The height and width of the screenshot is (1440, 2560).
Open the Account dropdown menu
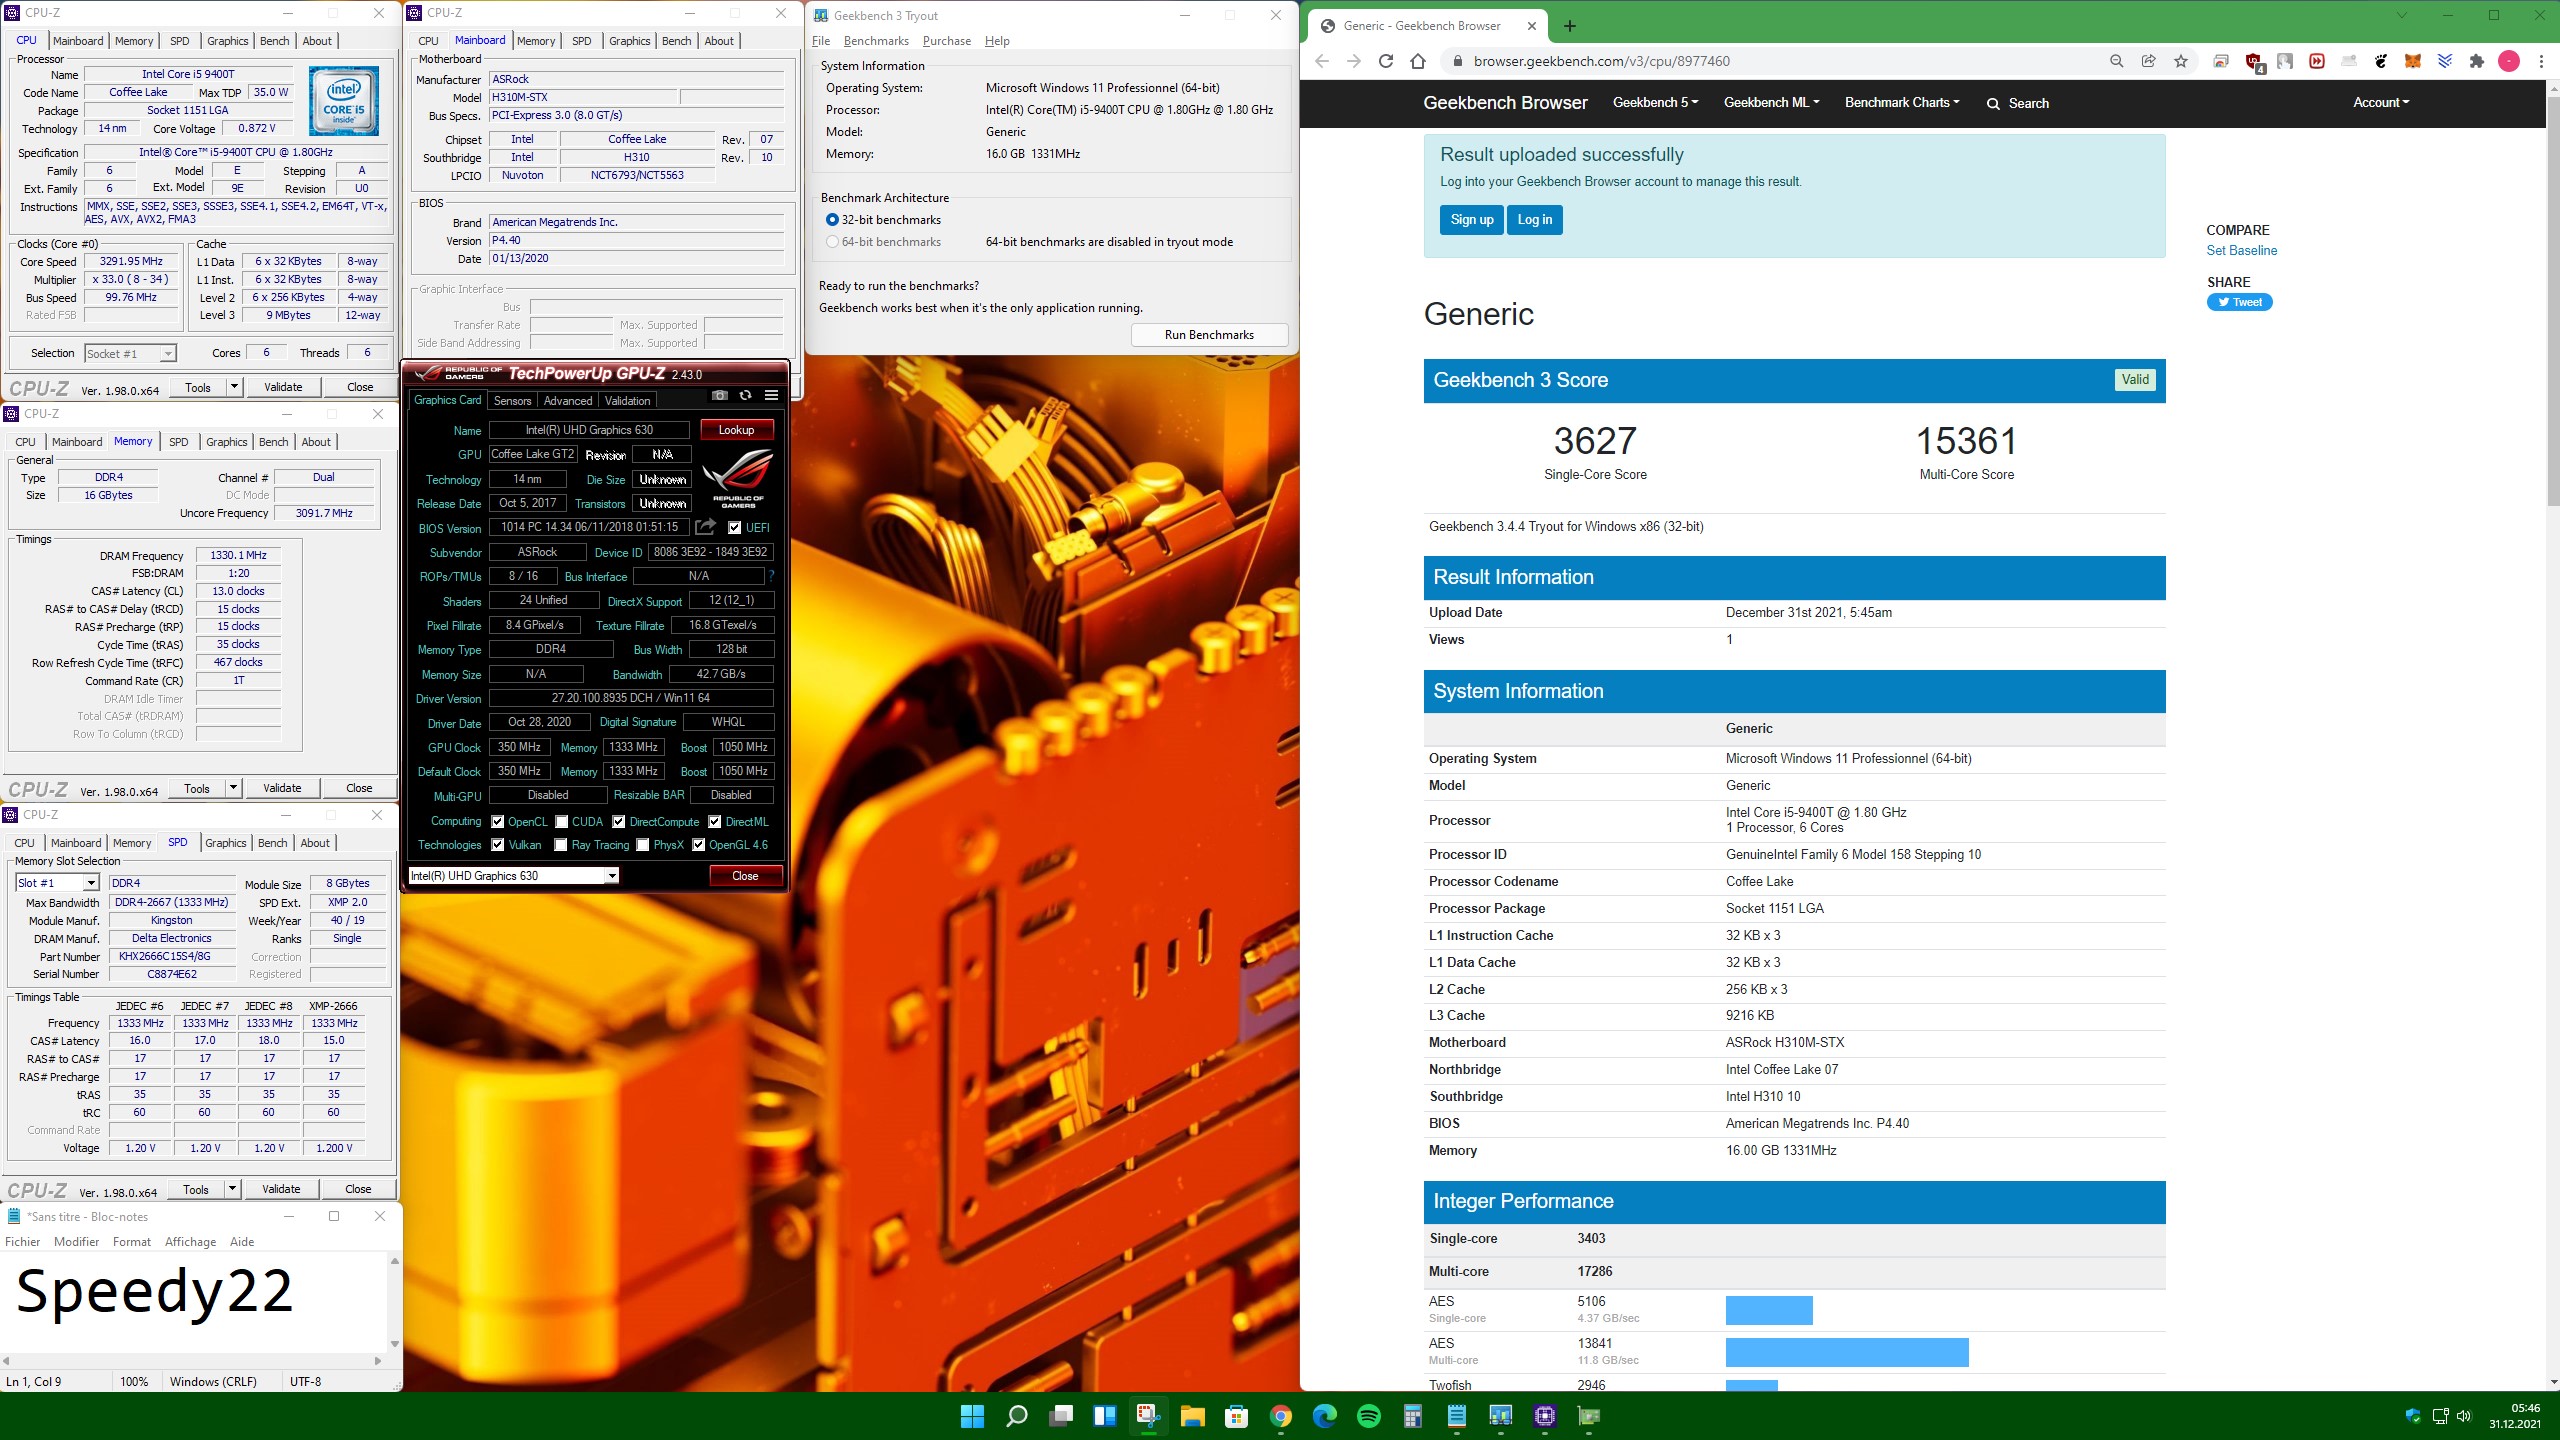tap(2381, 102)
